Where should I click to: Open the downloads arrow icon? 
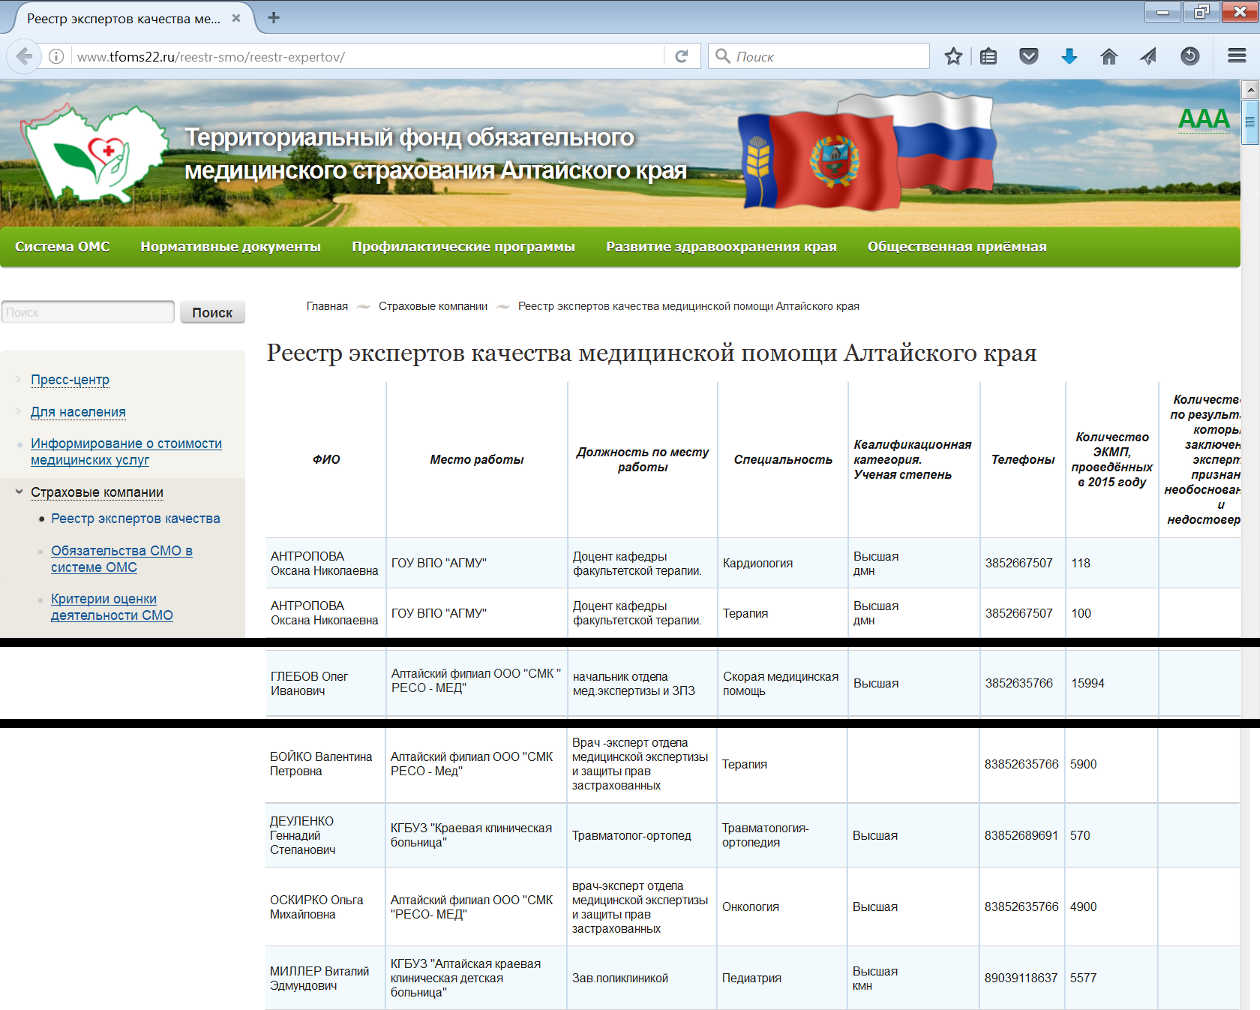[1069, 57]
